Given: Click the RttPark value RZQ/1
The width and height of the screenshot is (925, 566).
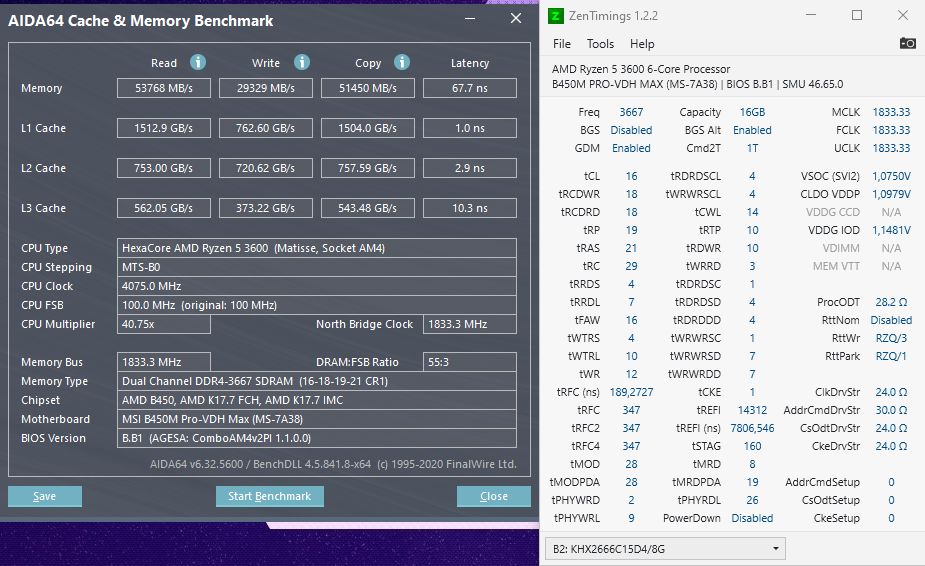Looking at the screenshot, I should coord(891,356).
